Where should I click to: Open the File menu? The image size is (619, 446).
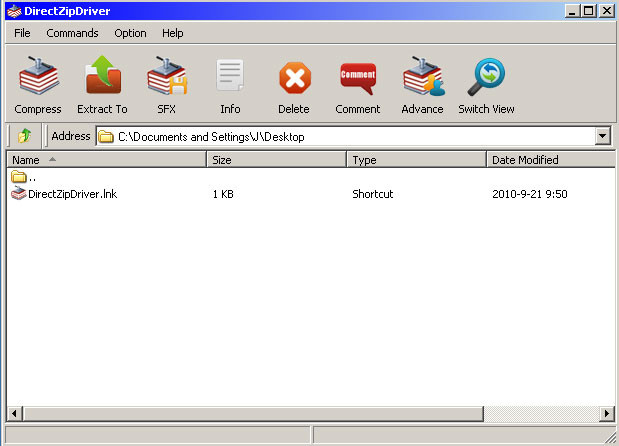click(x=22, y=33)
